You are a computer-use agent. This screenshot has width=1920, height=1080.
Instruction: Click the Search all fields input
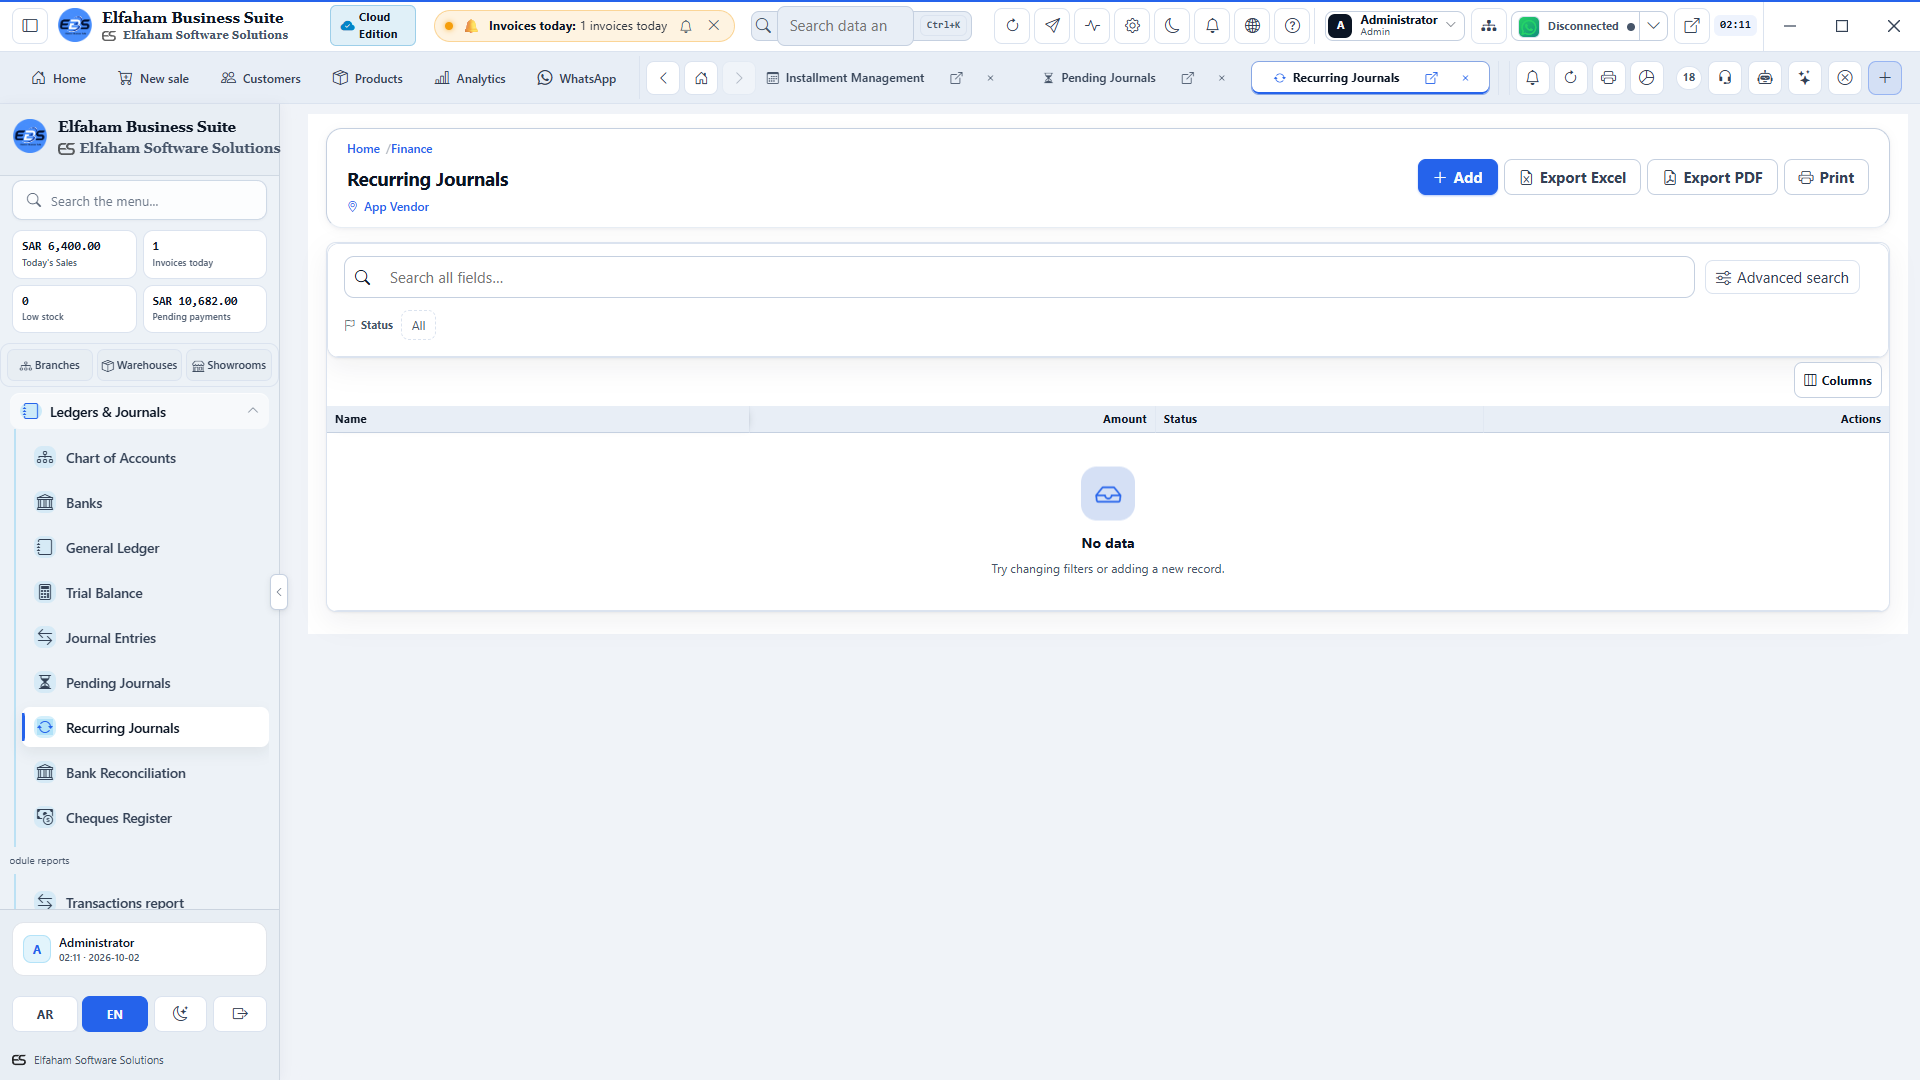pyautogui.click(x=1019, y=278)
